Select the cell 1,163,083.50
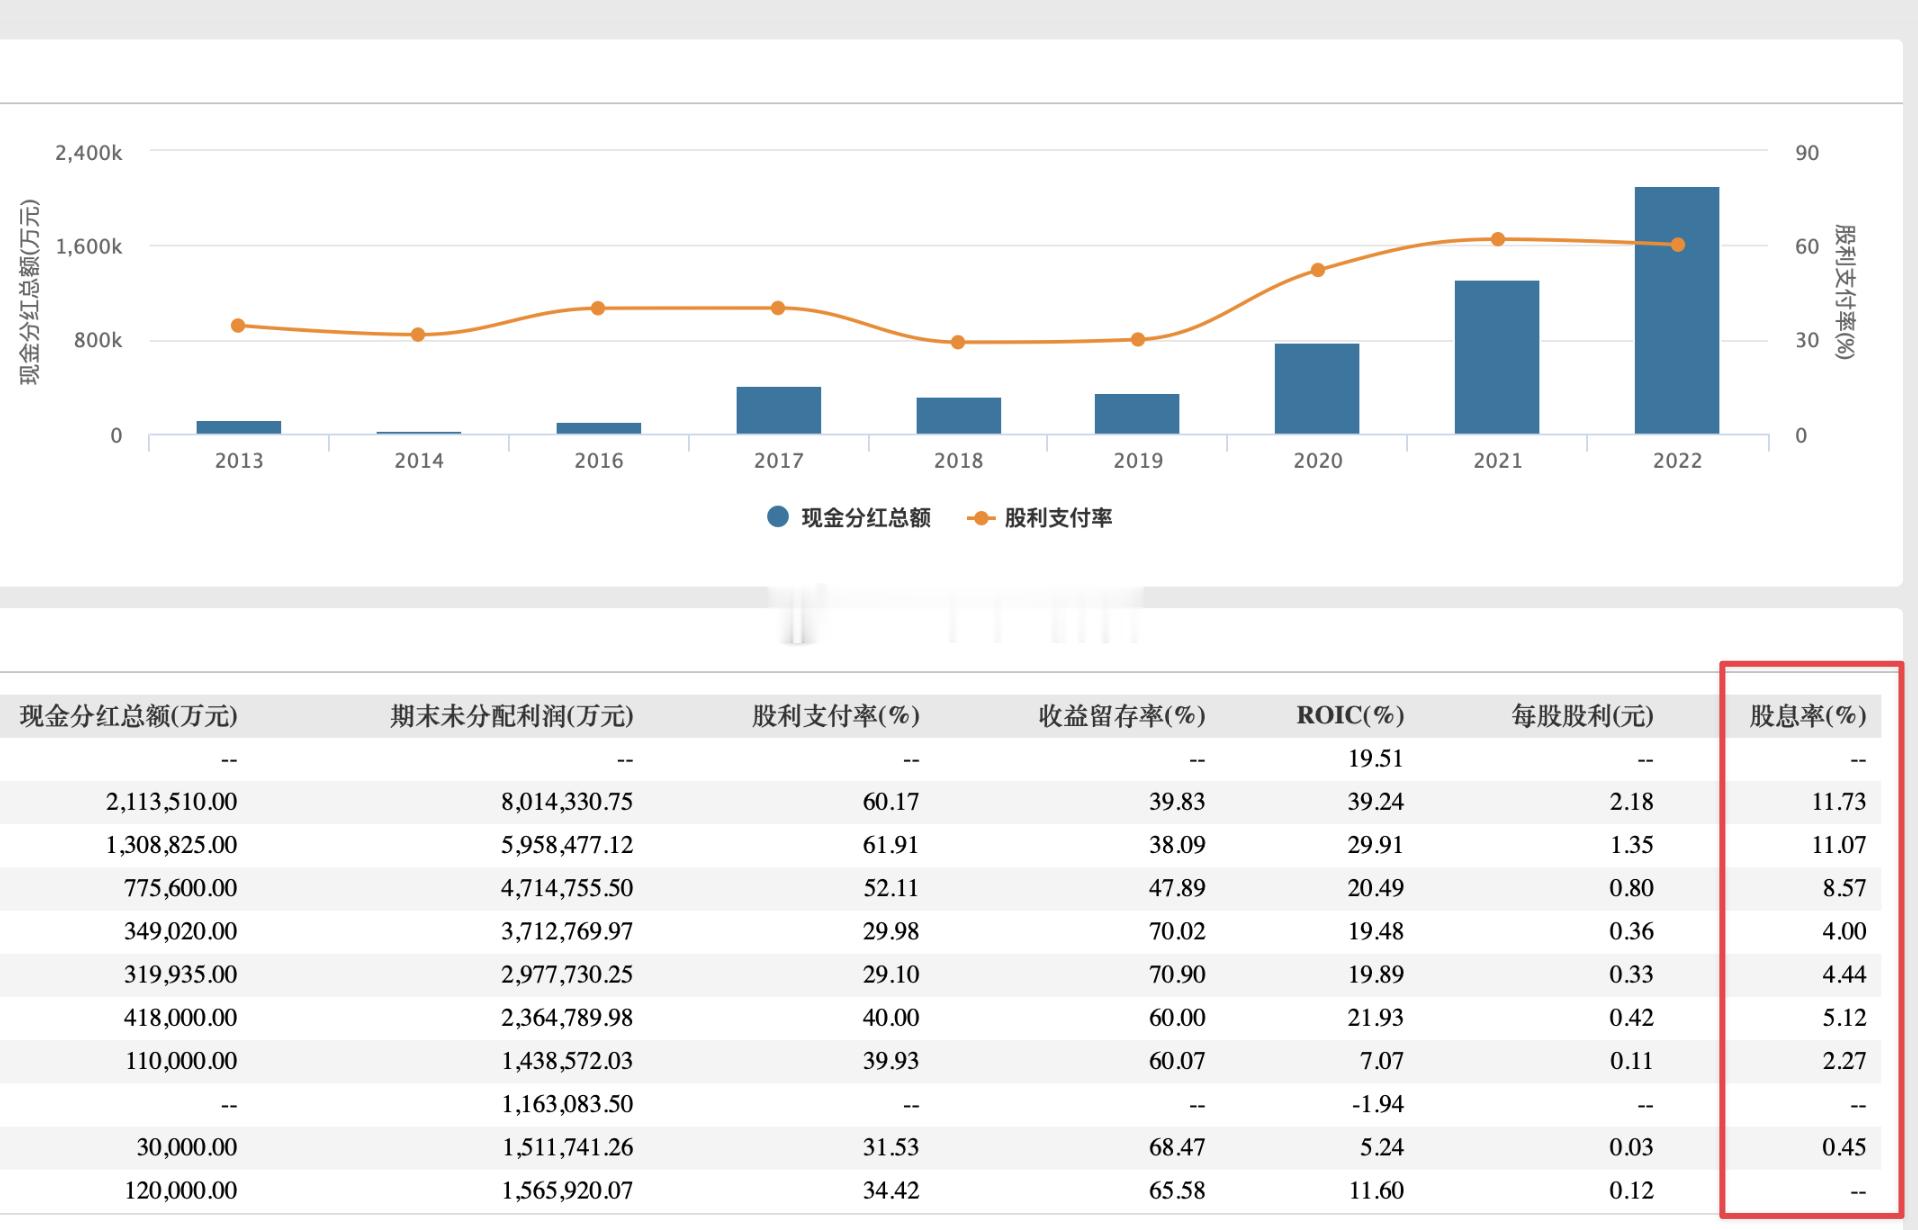This screenshot has height=1230, width=1918. (567, 1104)
